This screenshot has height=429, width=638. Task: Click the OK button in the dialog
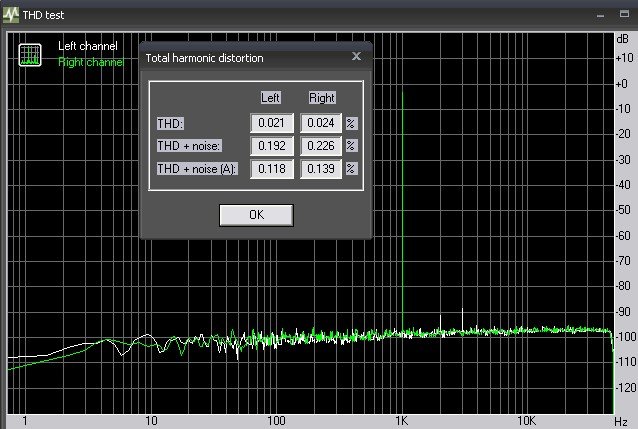point(256,215)
